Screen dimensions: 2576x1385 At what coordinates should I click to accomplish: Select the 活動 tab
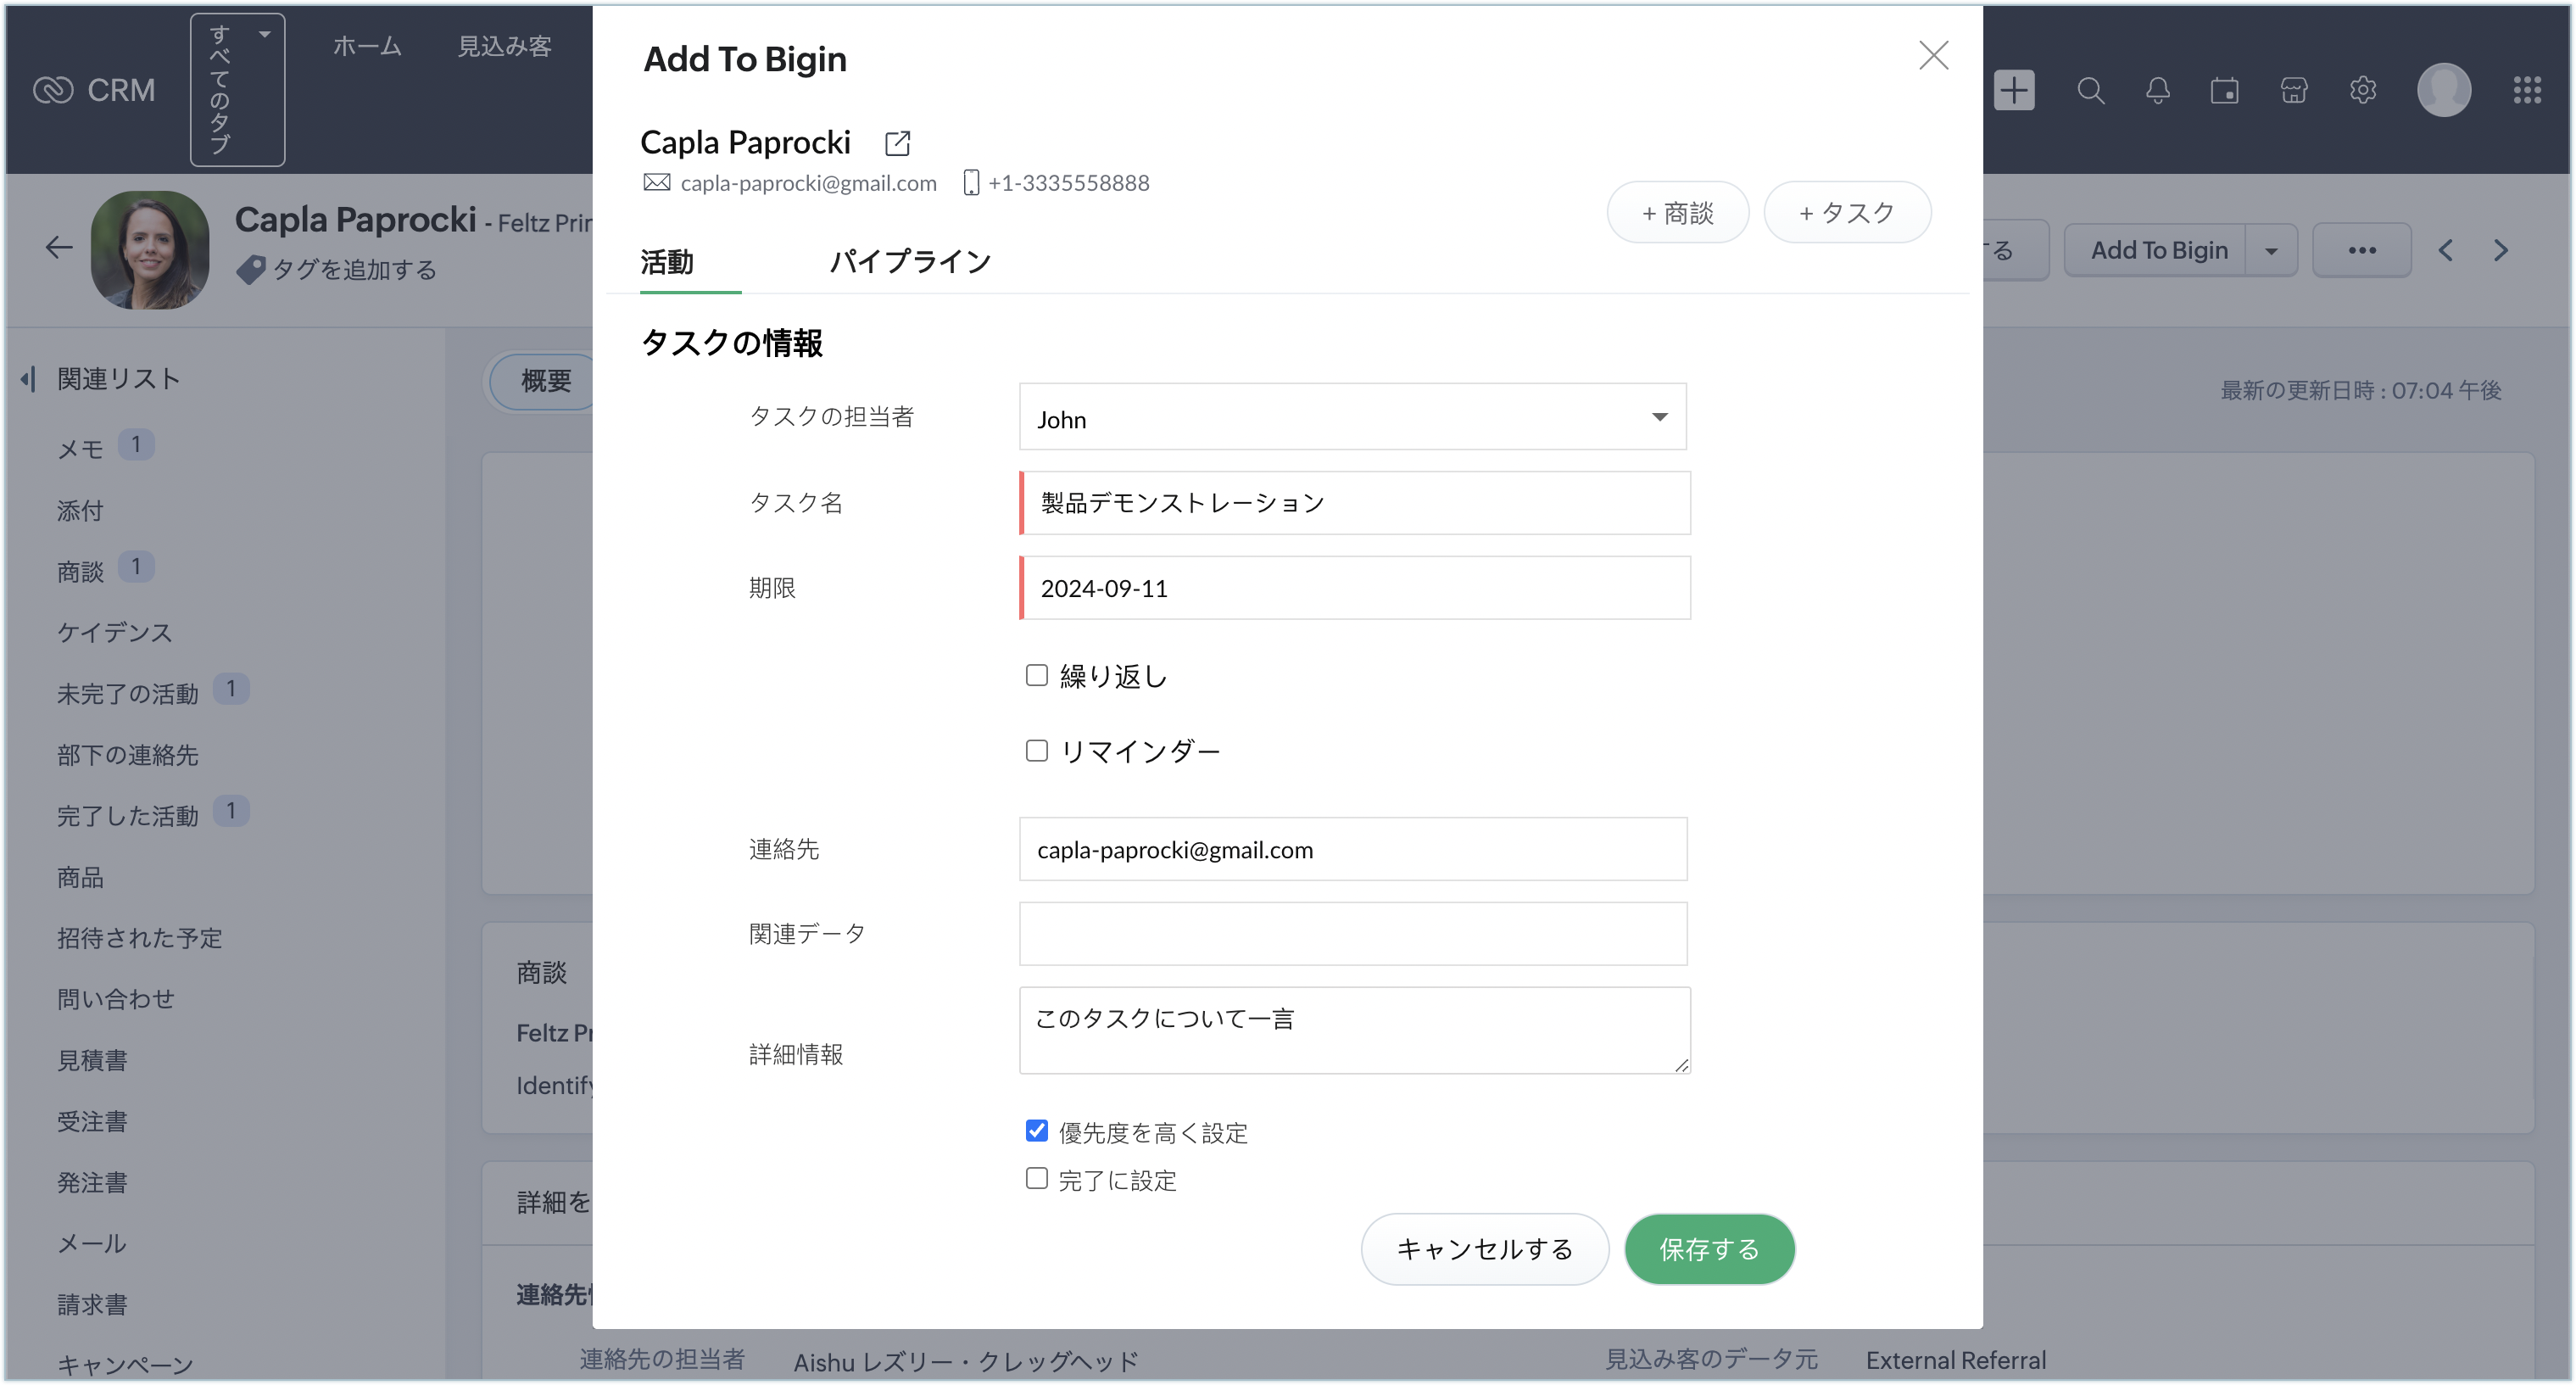(x=667, y=262)
